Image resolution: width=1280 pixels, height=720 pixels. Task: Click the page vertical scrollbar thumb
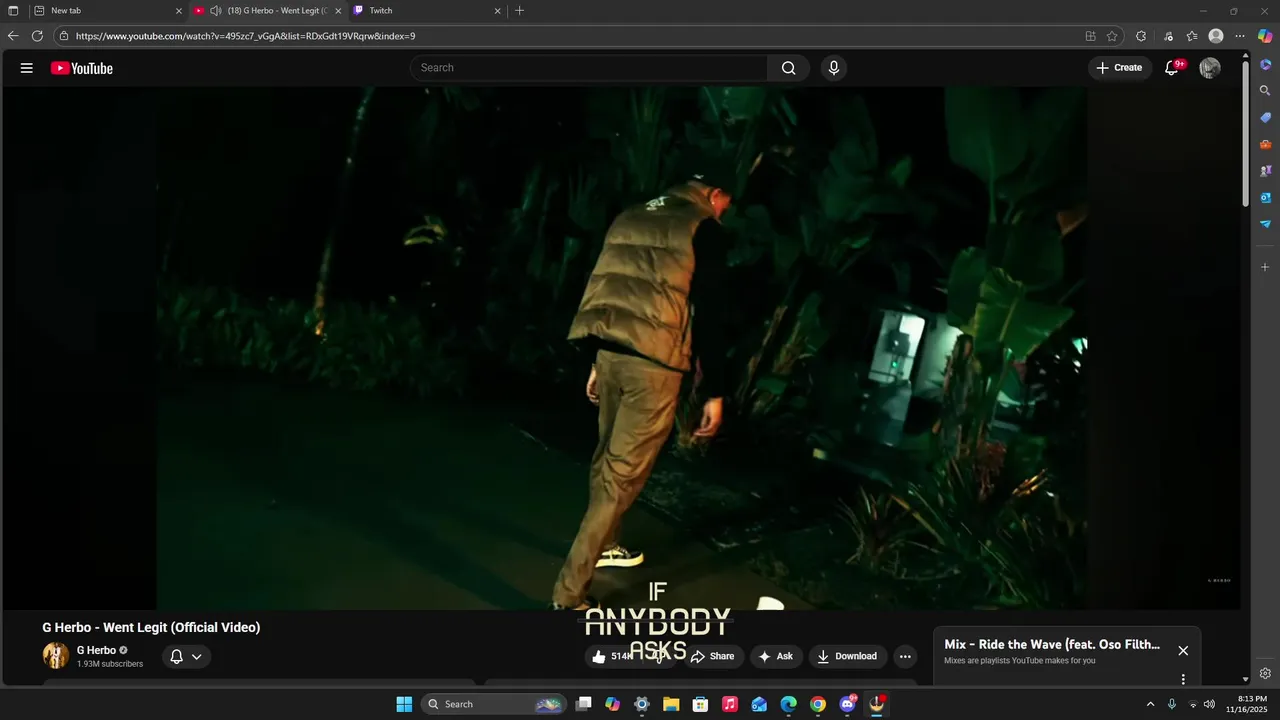pos(1245,134)
